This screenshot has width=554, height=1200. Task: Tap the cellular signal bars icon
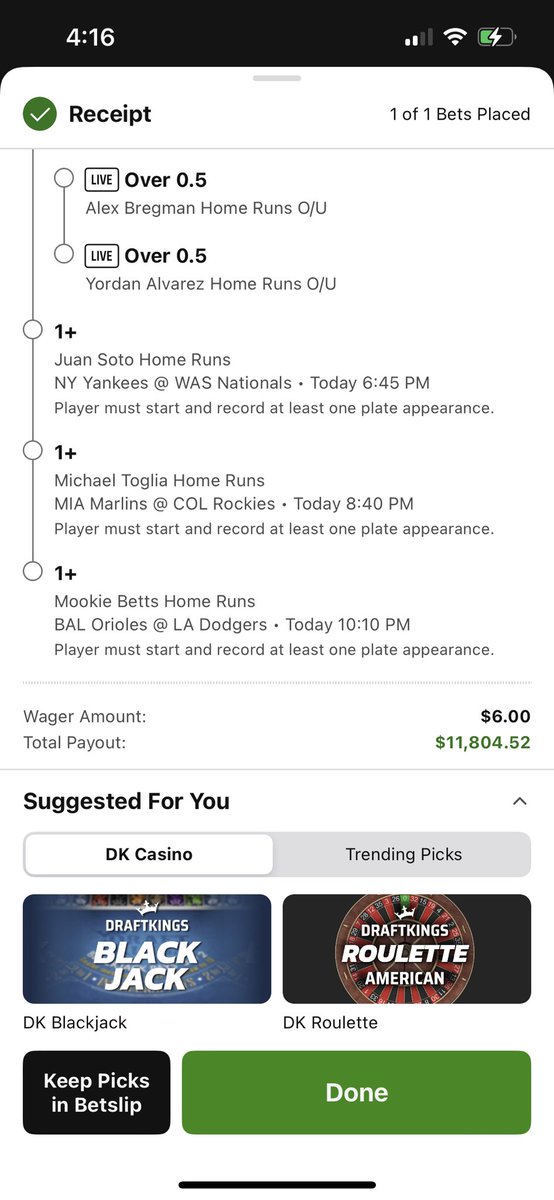coord(418,38)
